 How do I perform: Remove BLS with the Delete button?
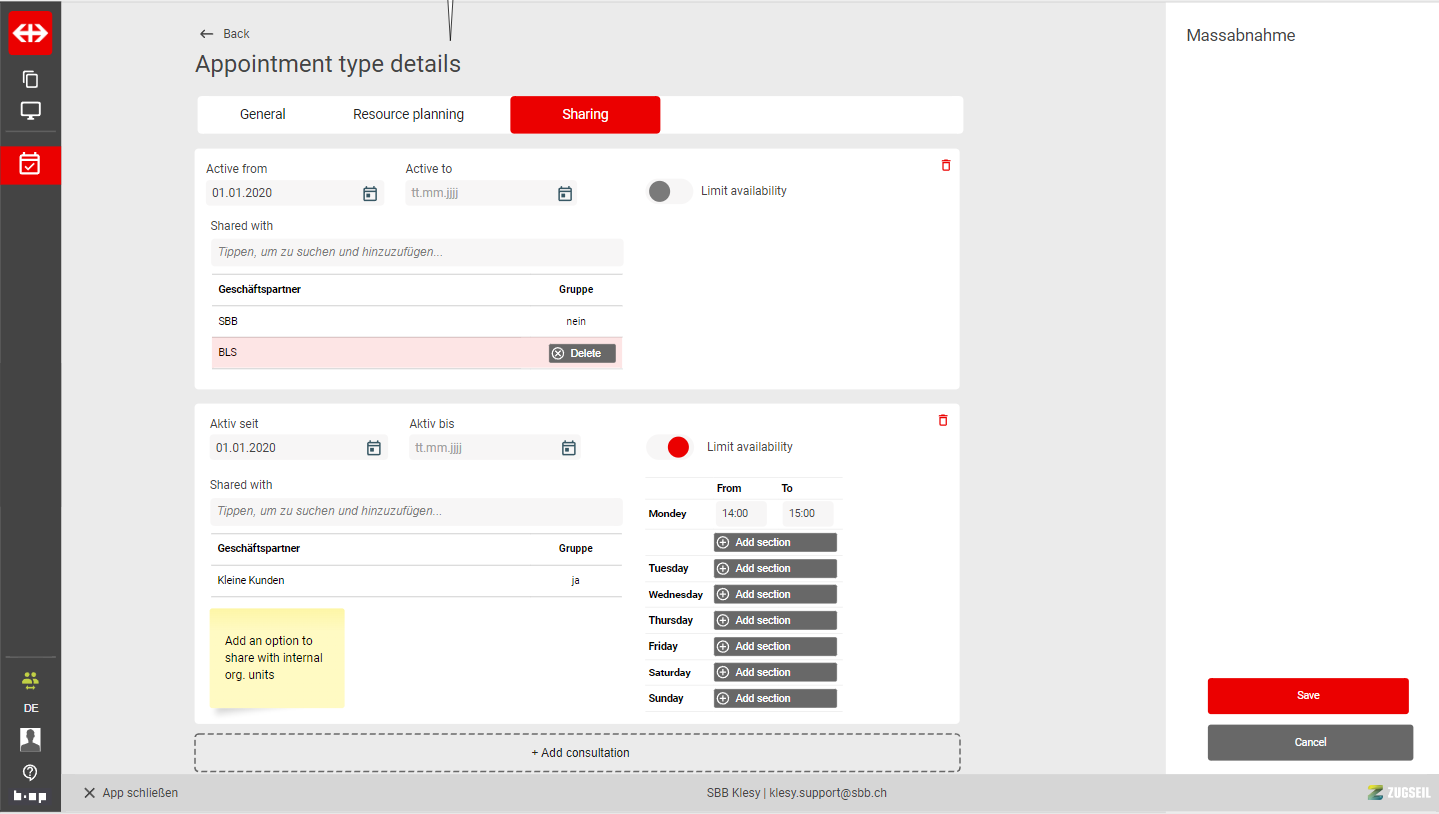(x=582, y=353)
